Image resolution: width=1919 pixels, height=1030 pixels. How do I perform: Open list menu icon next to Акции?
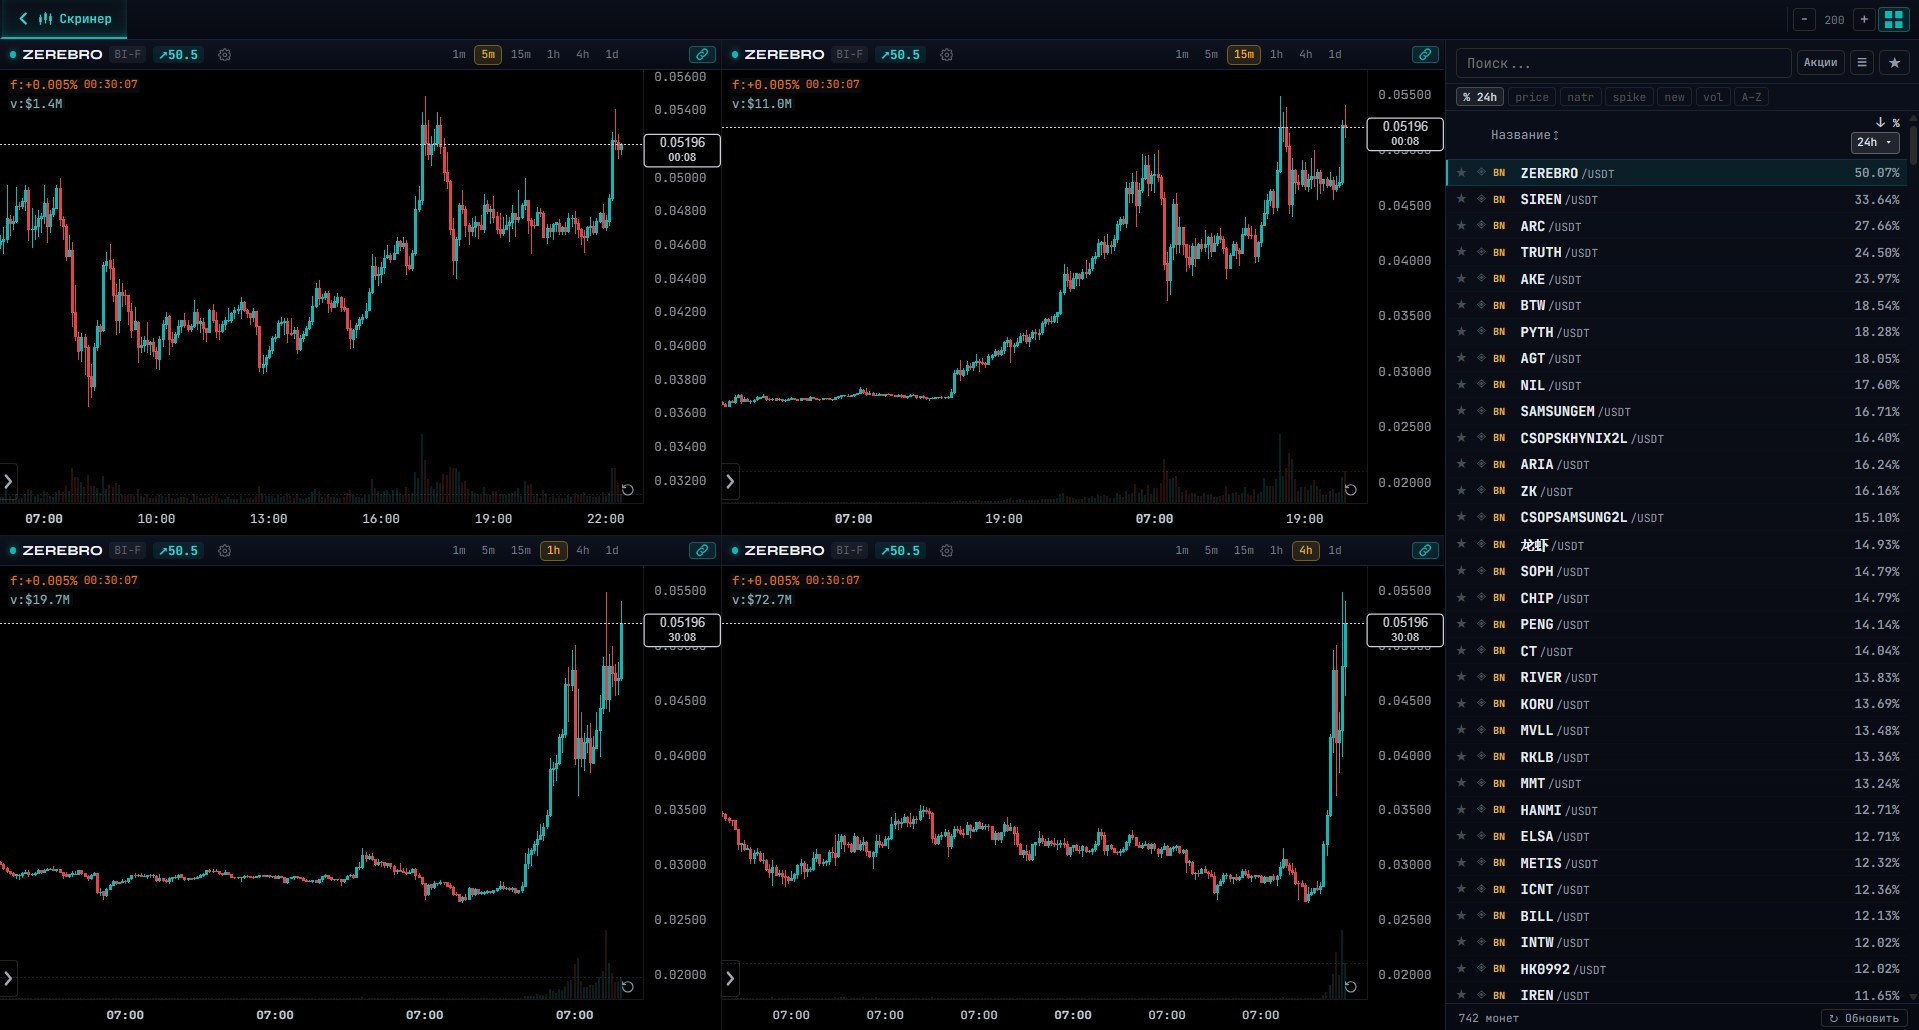pos(1862,63)
